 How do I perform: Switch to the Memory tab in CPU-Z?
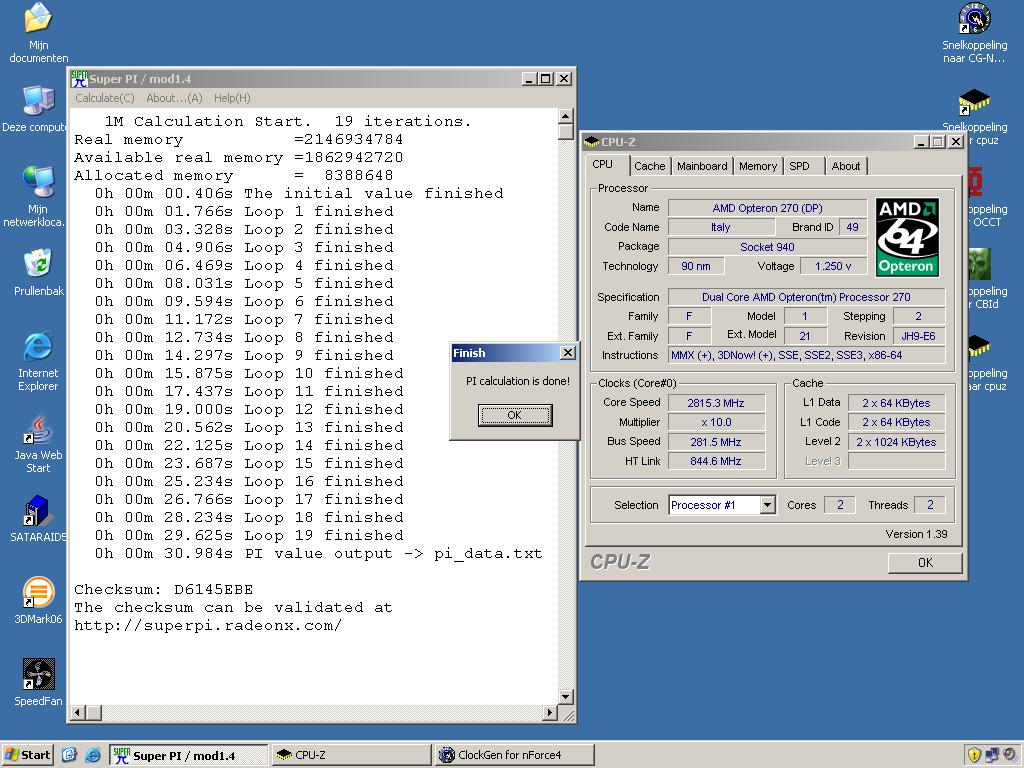758,166
